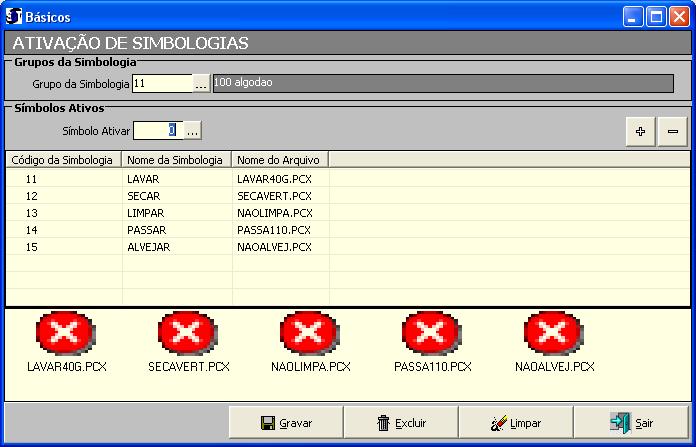Click the Nome da Simbologia column header

175,159
